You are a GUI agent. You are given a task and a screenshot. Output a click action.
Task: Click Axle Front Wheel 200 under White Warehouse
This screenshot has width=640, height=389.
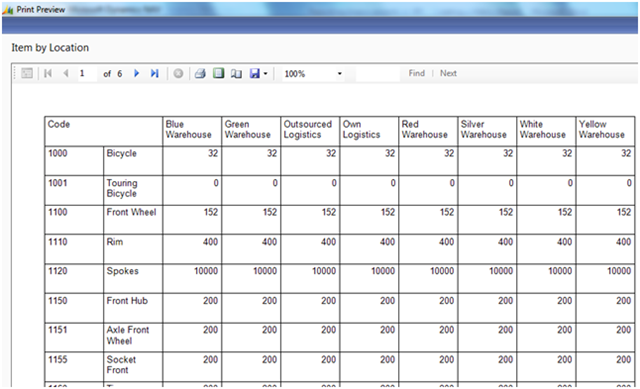click(564, 330)
